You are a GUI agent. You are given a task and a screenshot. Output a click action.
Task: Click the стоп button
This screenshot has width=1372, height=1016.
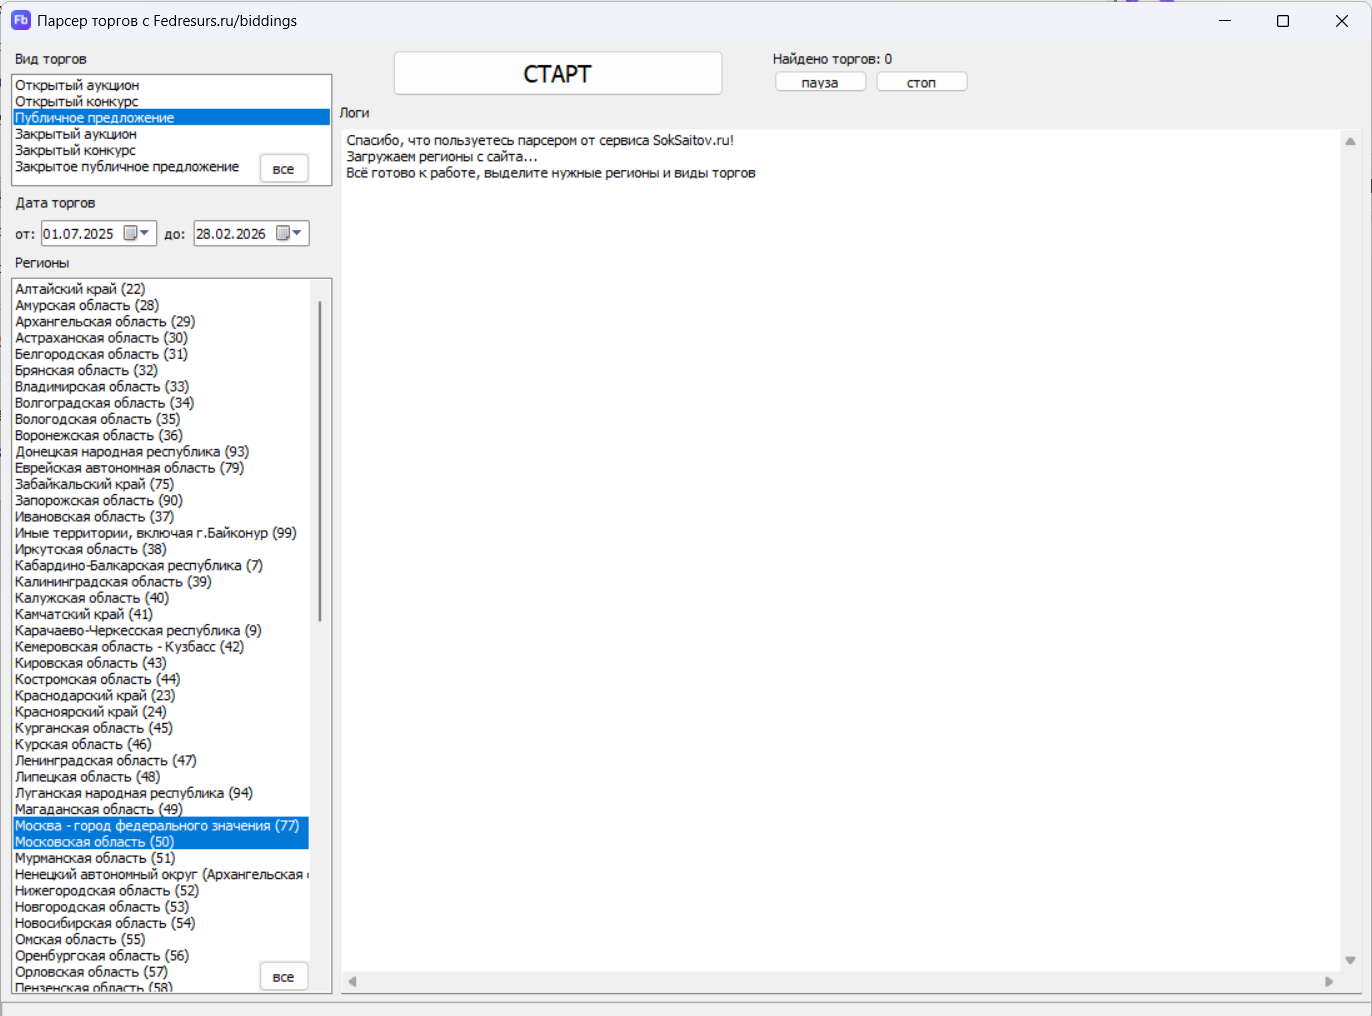point(921,82)
